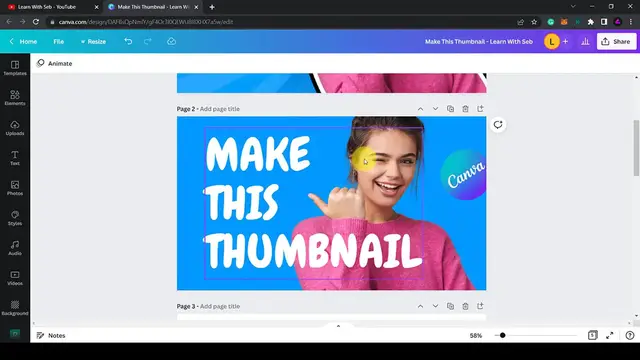Click the comment bubble beside Page 2
The image size is (640, 360).
coord(498,125)
